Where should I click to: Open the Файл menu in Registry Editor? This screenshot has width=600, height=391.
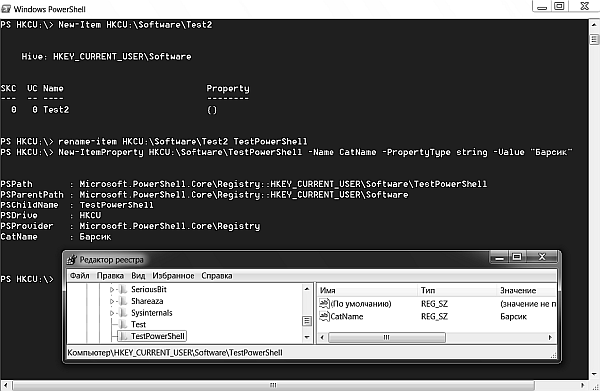(x=80, y=276)
